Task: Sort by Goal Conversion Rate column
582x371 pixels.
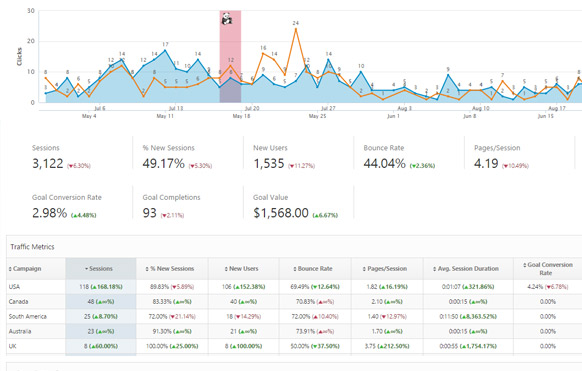Action: [547, 269]
